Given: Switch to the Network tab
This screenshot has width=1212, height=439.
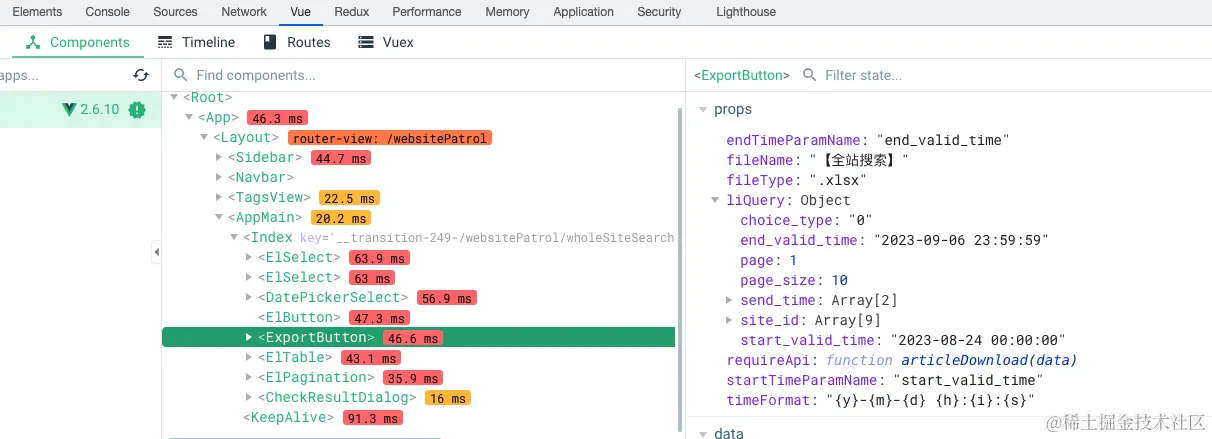Looking at the screenshot, I should pyautogui.click(x=243, y=12).
